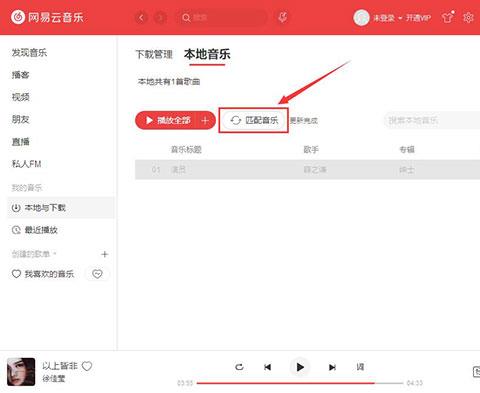Image resolution: width=480 pixels, height=393 pixels.
Task: Open the now-playing album cover thumbnail
Action: coord(21,372)
